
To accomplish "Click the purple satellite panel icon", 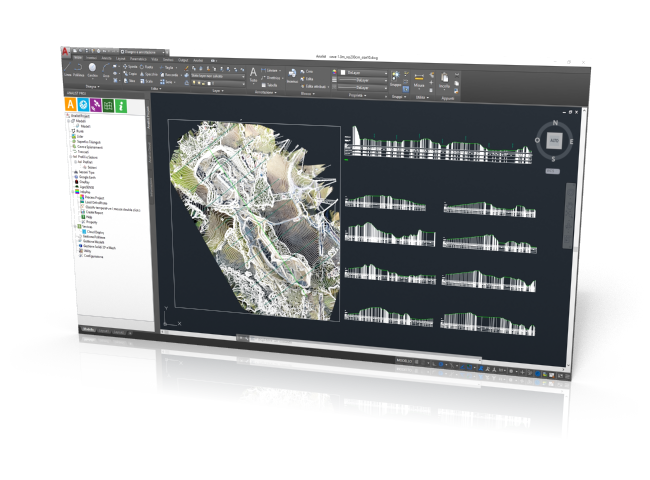I will [x=96, y=105].
